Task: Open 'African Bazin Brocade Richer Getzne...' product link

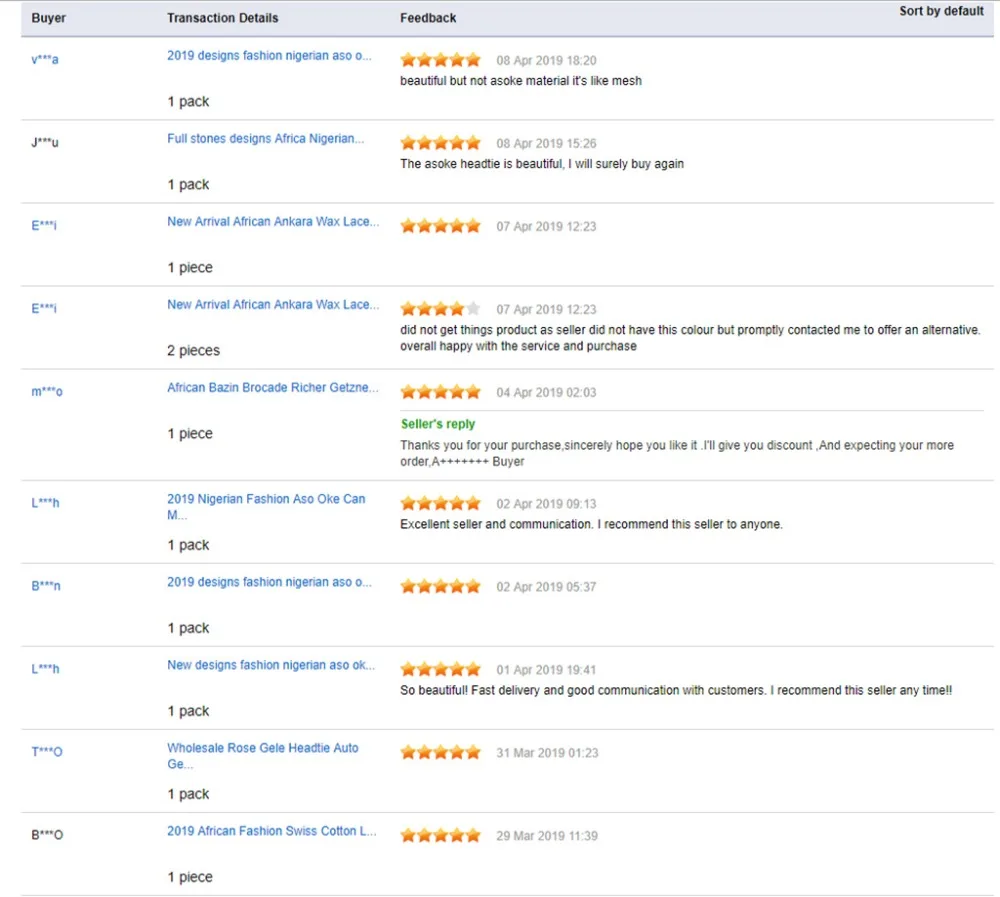Action: click(x=272, y=387)
